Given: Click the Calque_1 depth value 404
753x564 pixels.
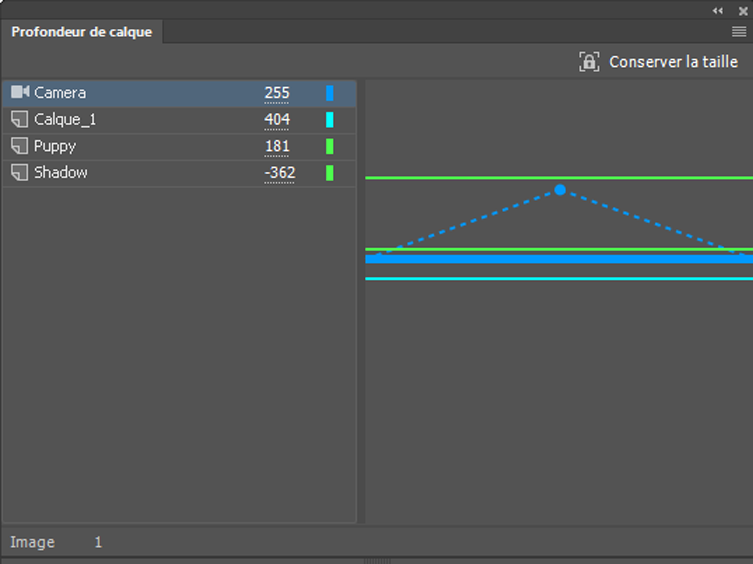Looking at the screenshot, I should point(277,120).
